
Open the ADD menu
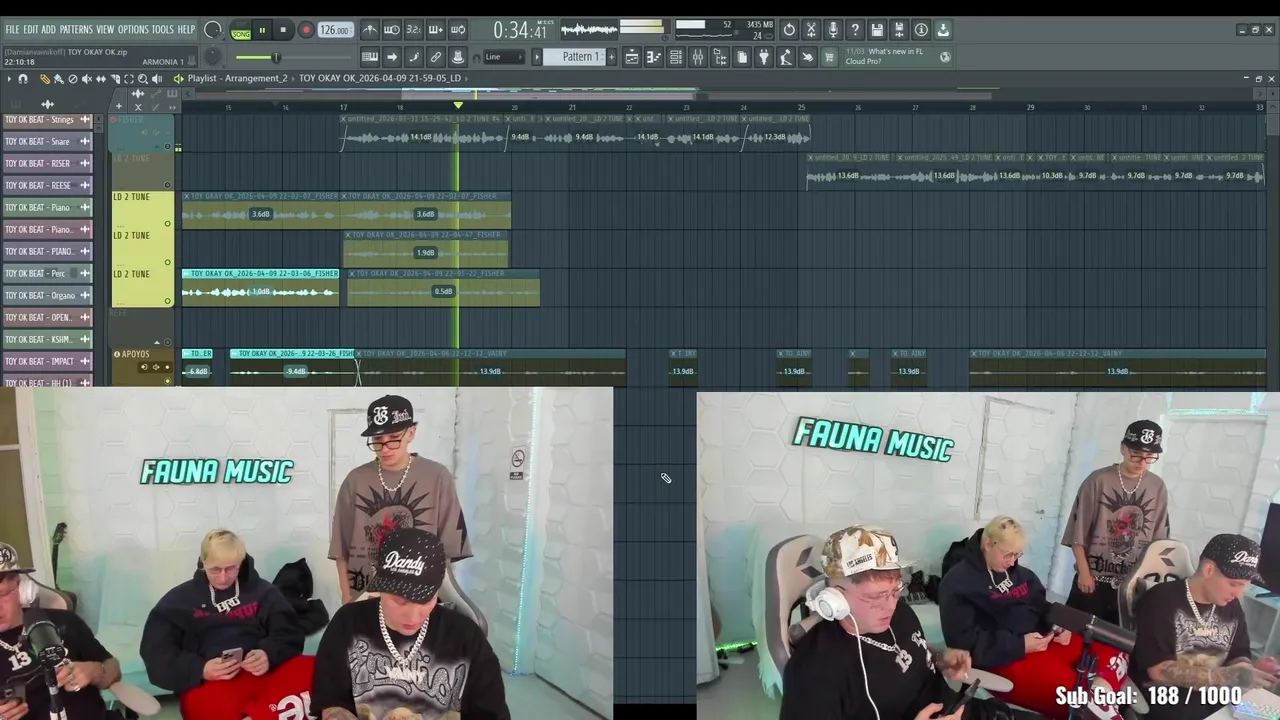point(48,30)
